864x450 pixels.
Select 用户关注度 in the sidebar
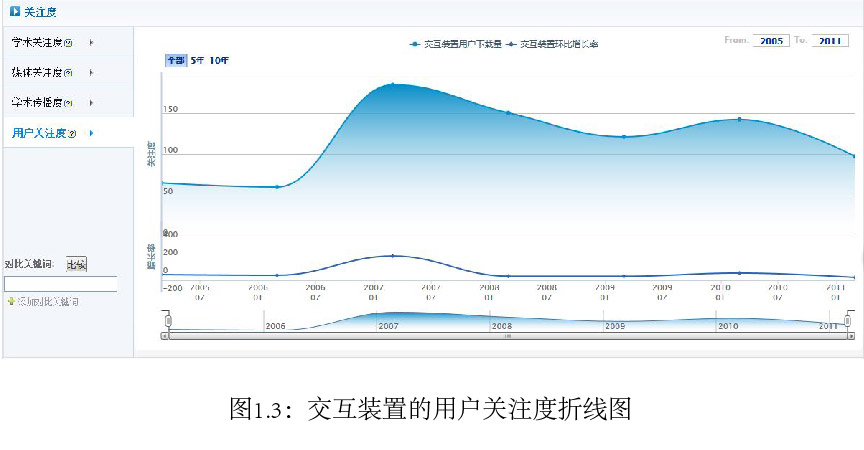39,133
